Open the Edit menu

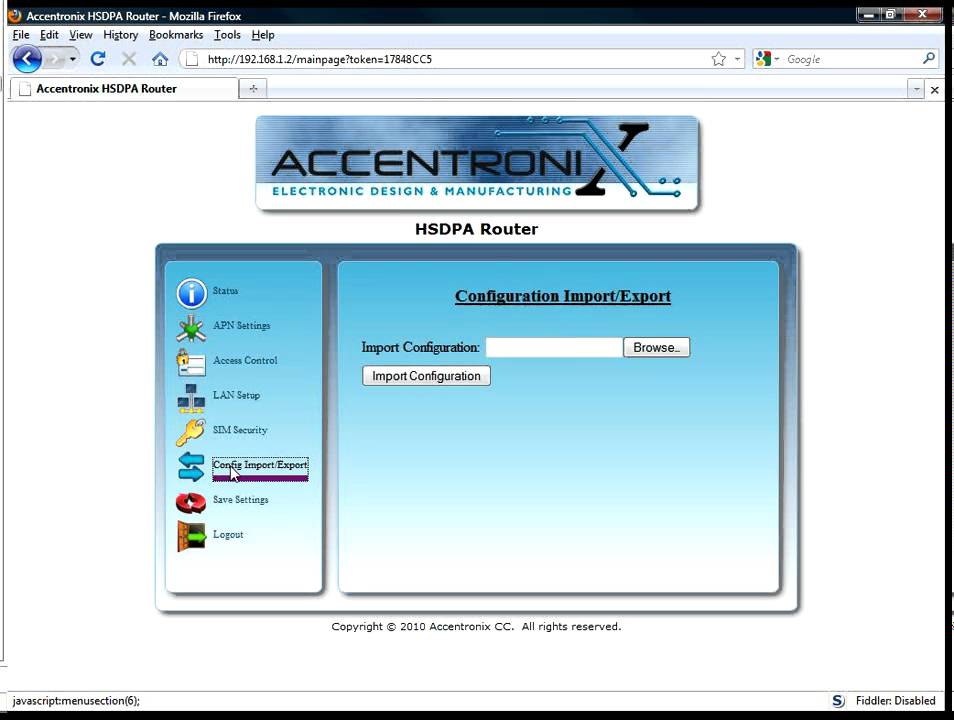point(49,35)
